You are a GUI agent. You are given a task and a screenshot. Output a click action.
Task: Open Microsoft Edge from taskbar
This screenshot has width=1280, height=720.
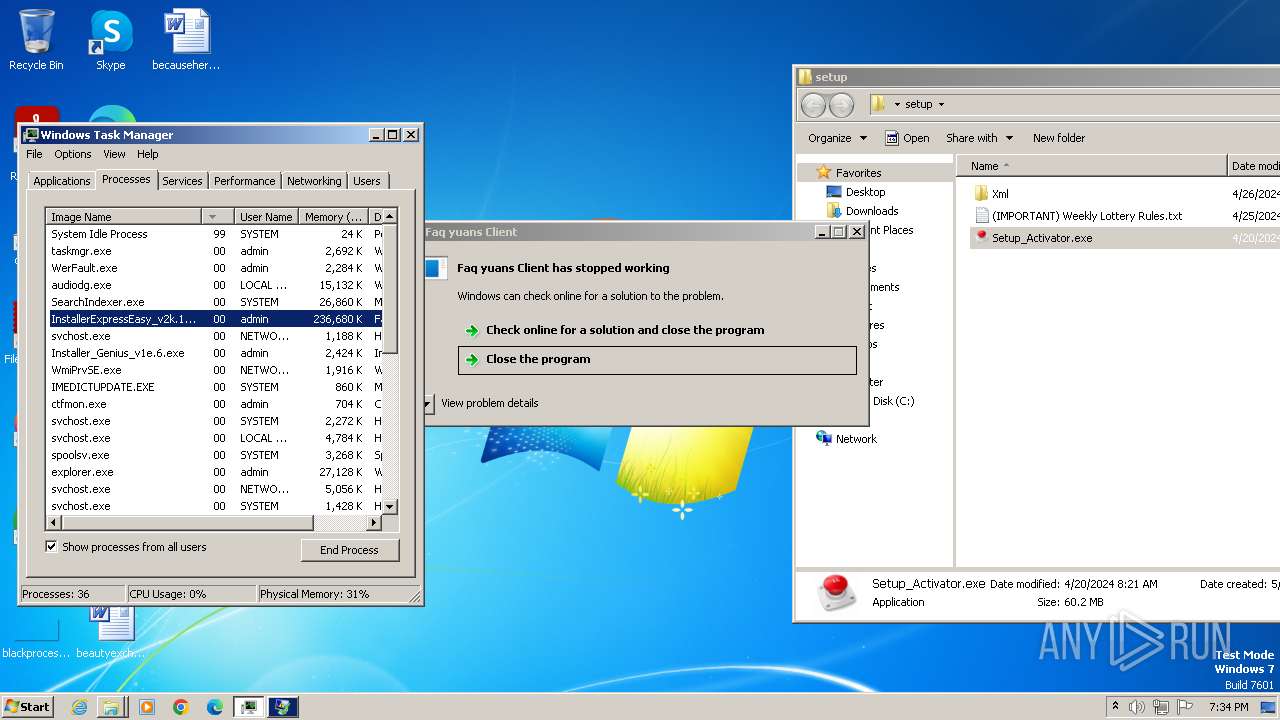pos(215,707)
